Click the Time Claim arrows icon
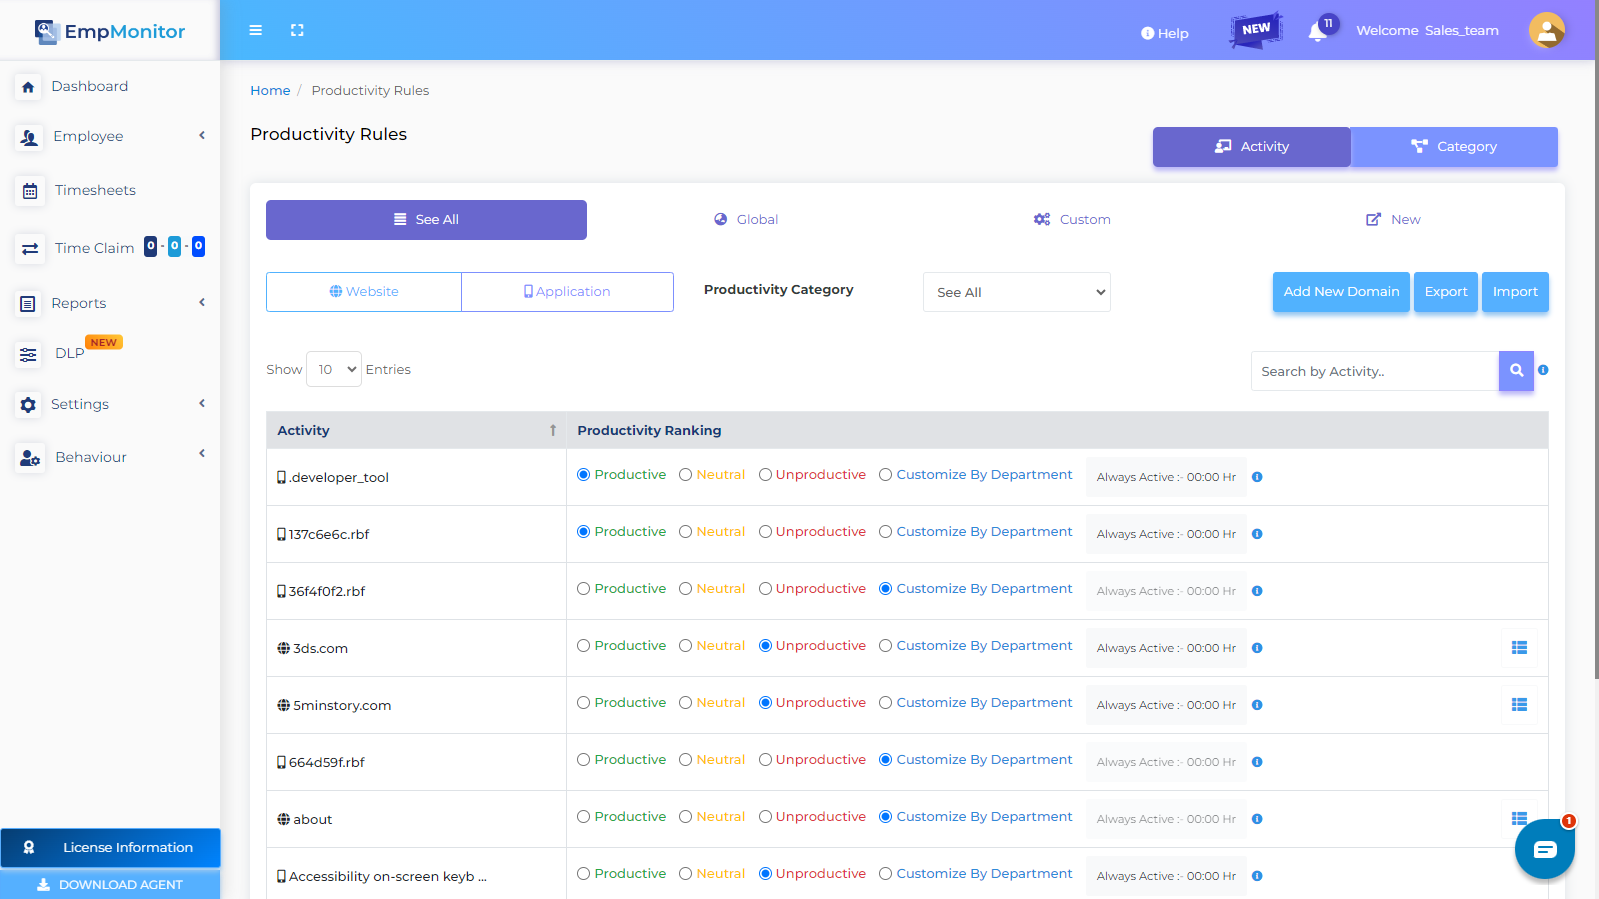Viewport: 1599px width, 899px height. 30,248
